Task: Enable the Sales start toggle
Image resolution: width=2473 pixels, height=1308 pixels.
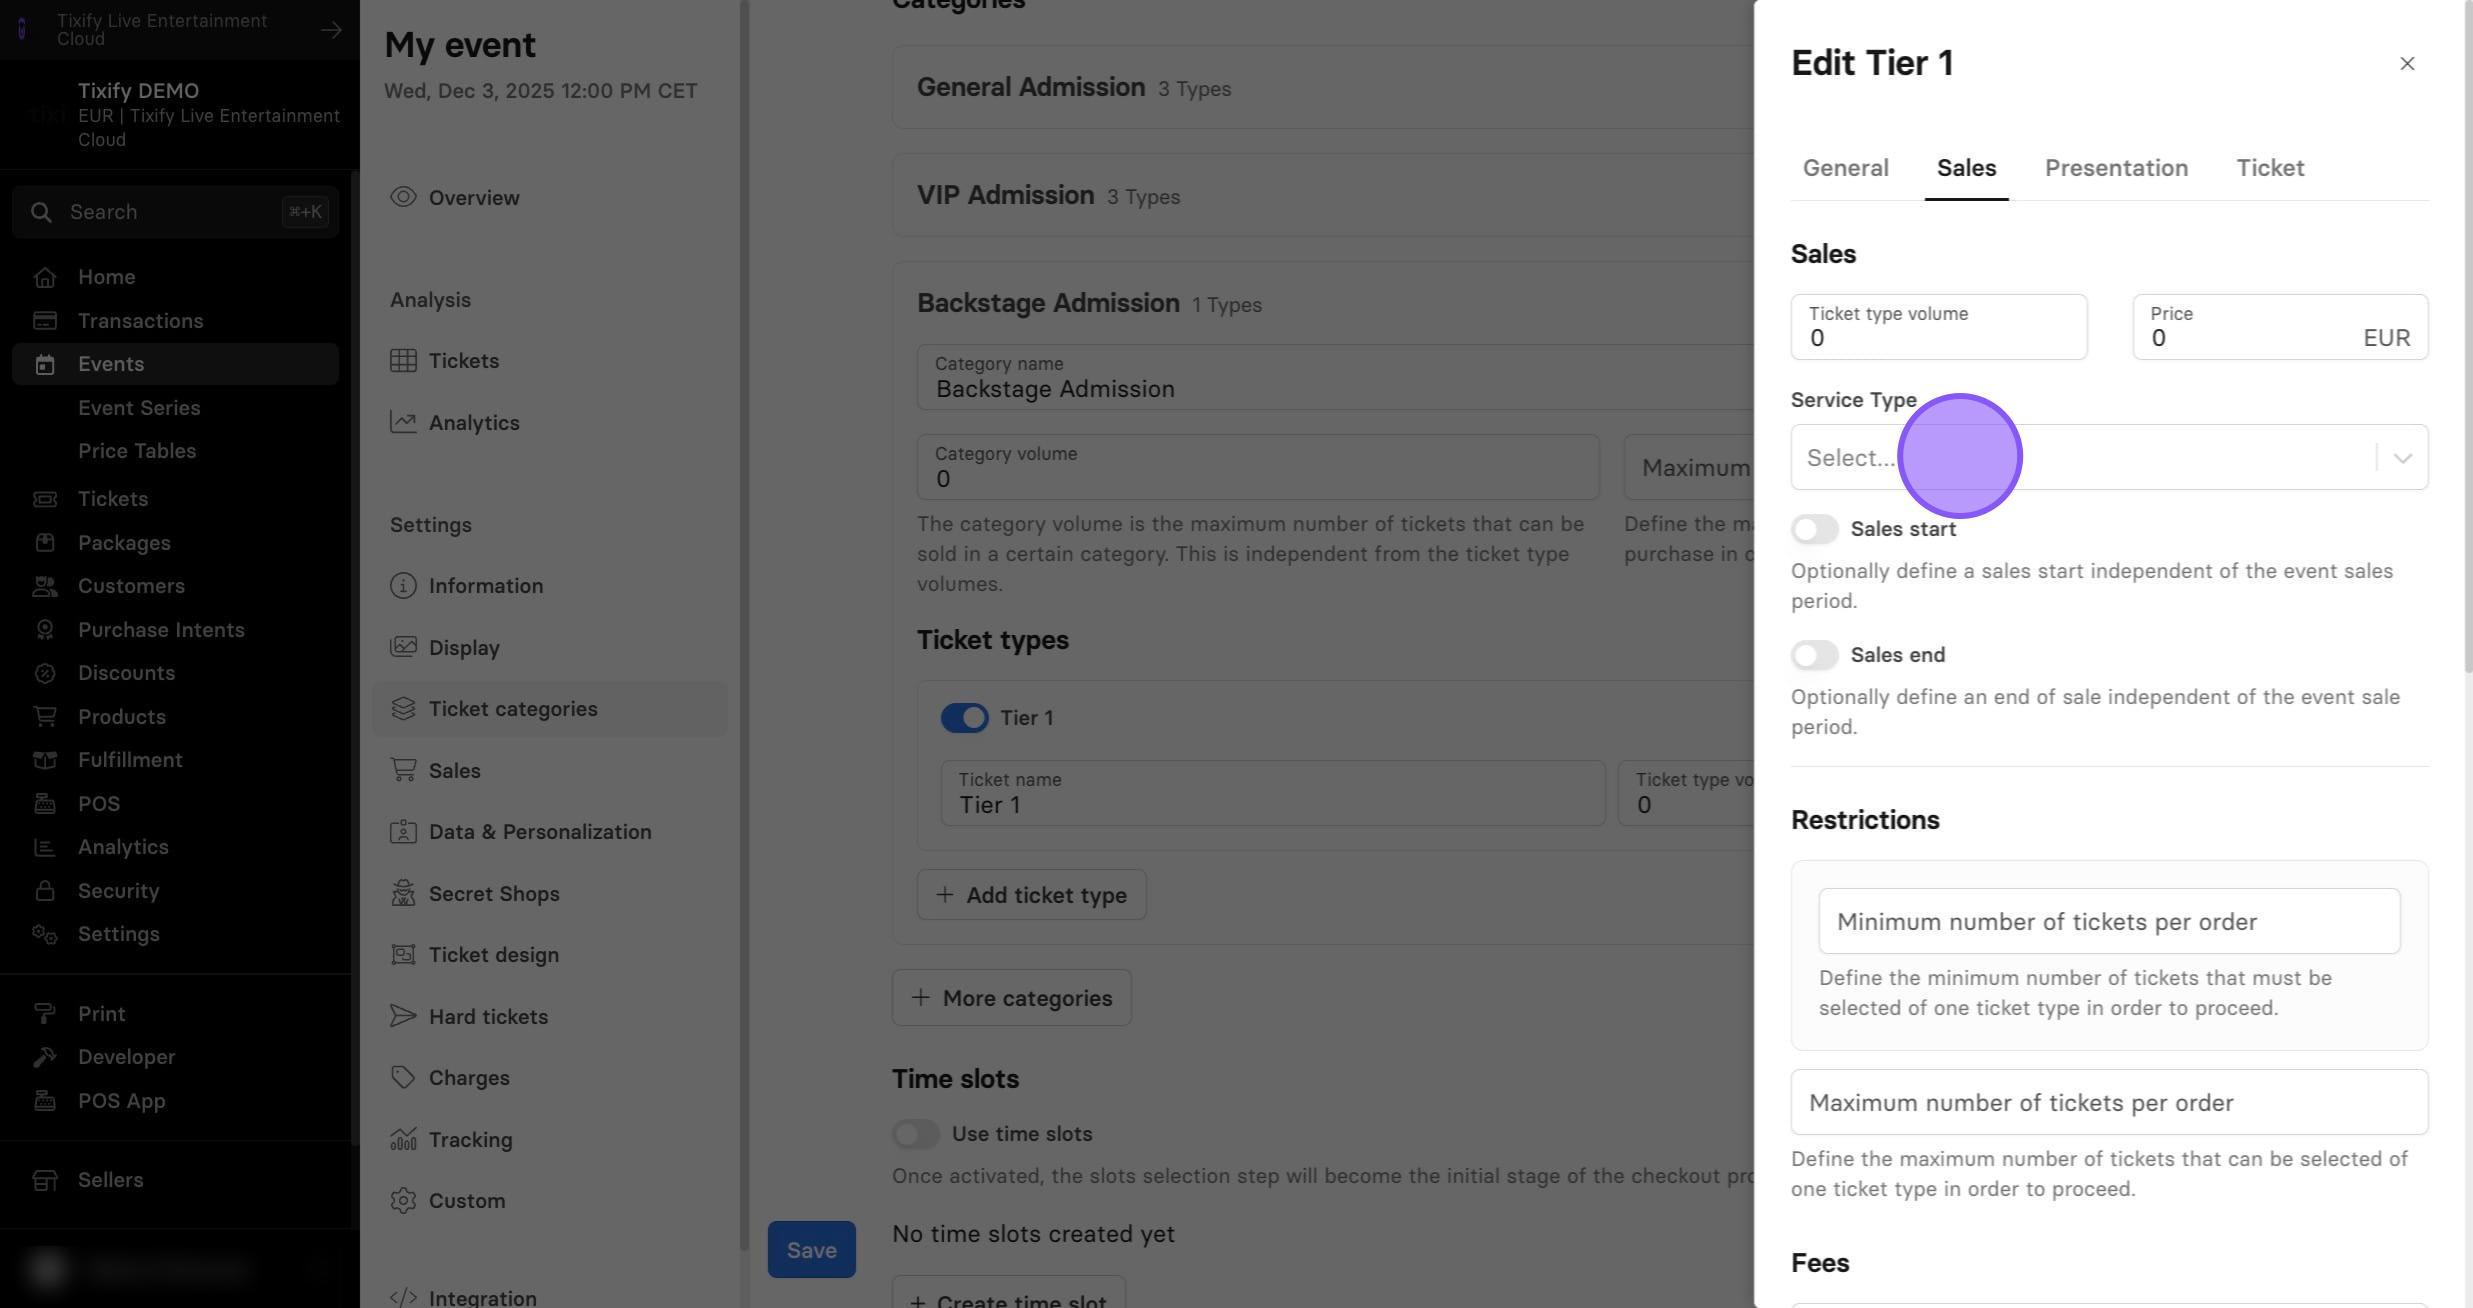Action: 1814,529
